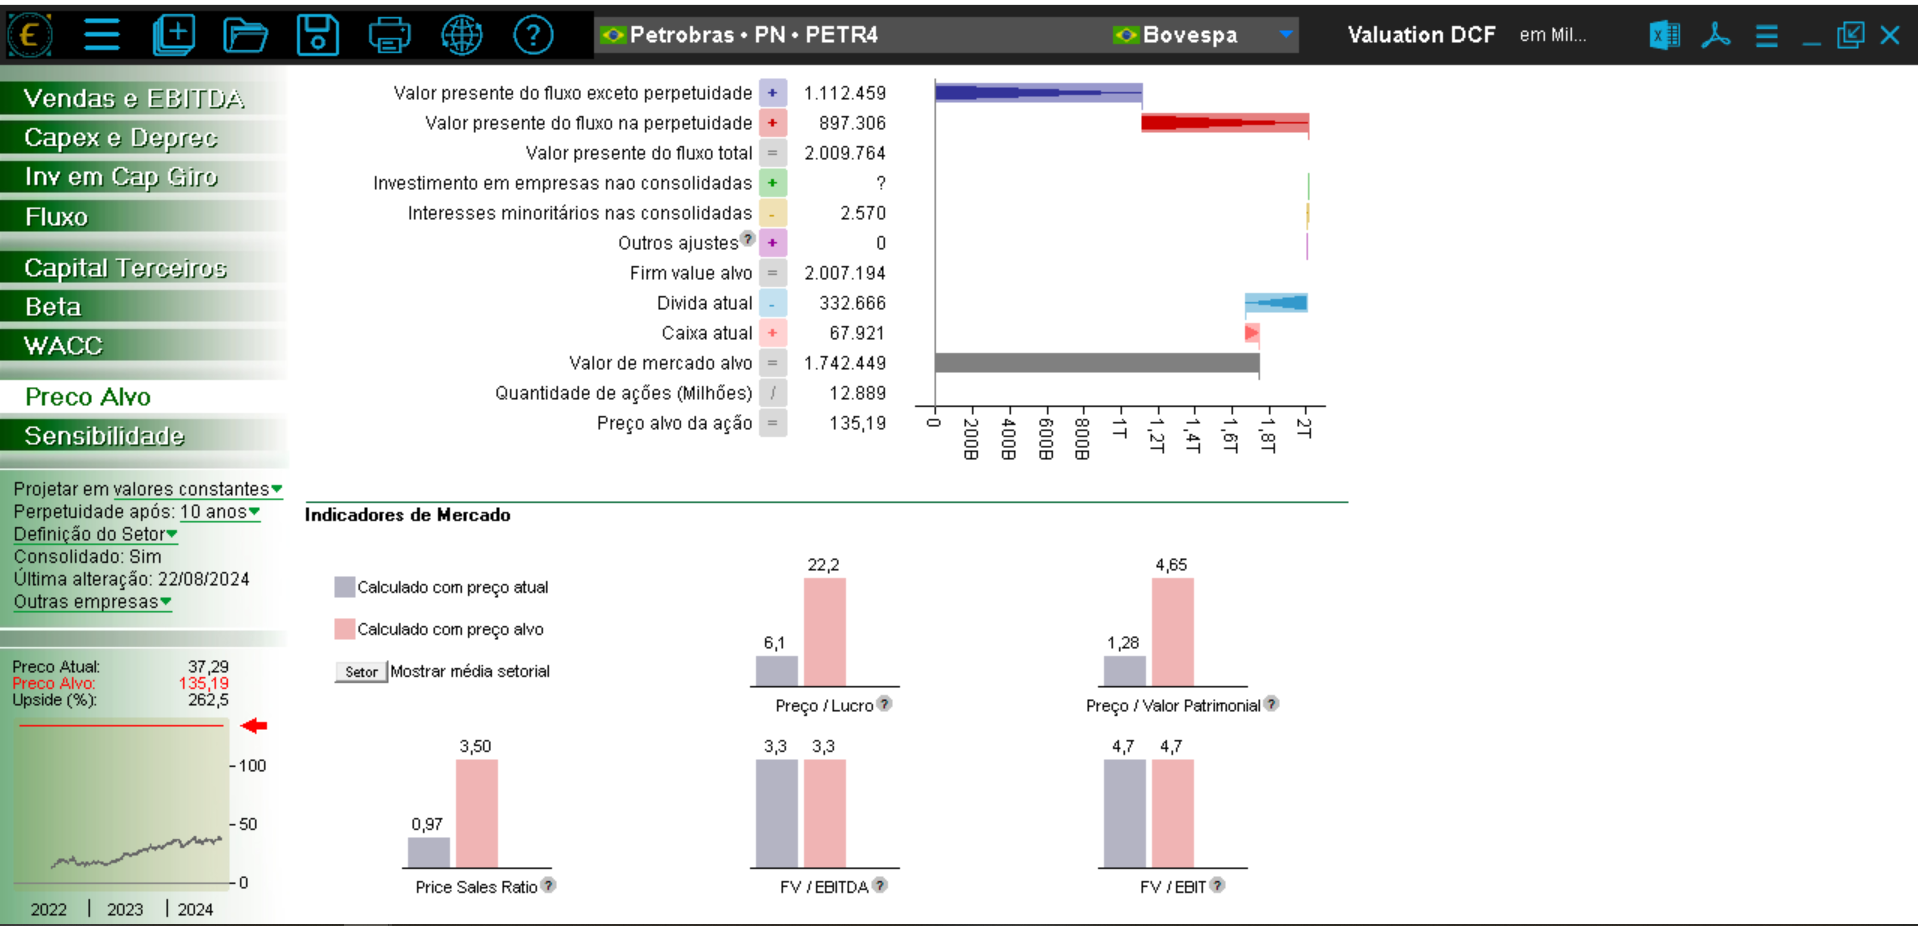Open window options menu icon at top right

tap(1767, 36)
